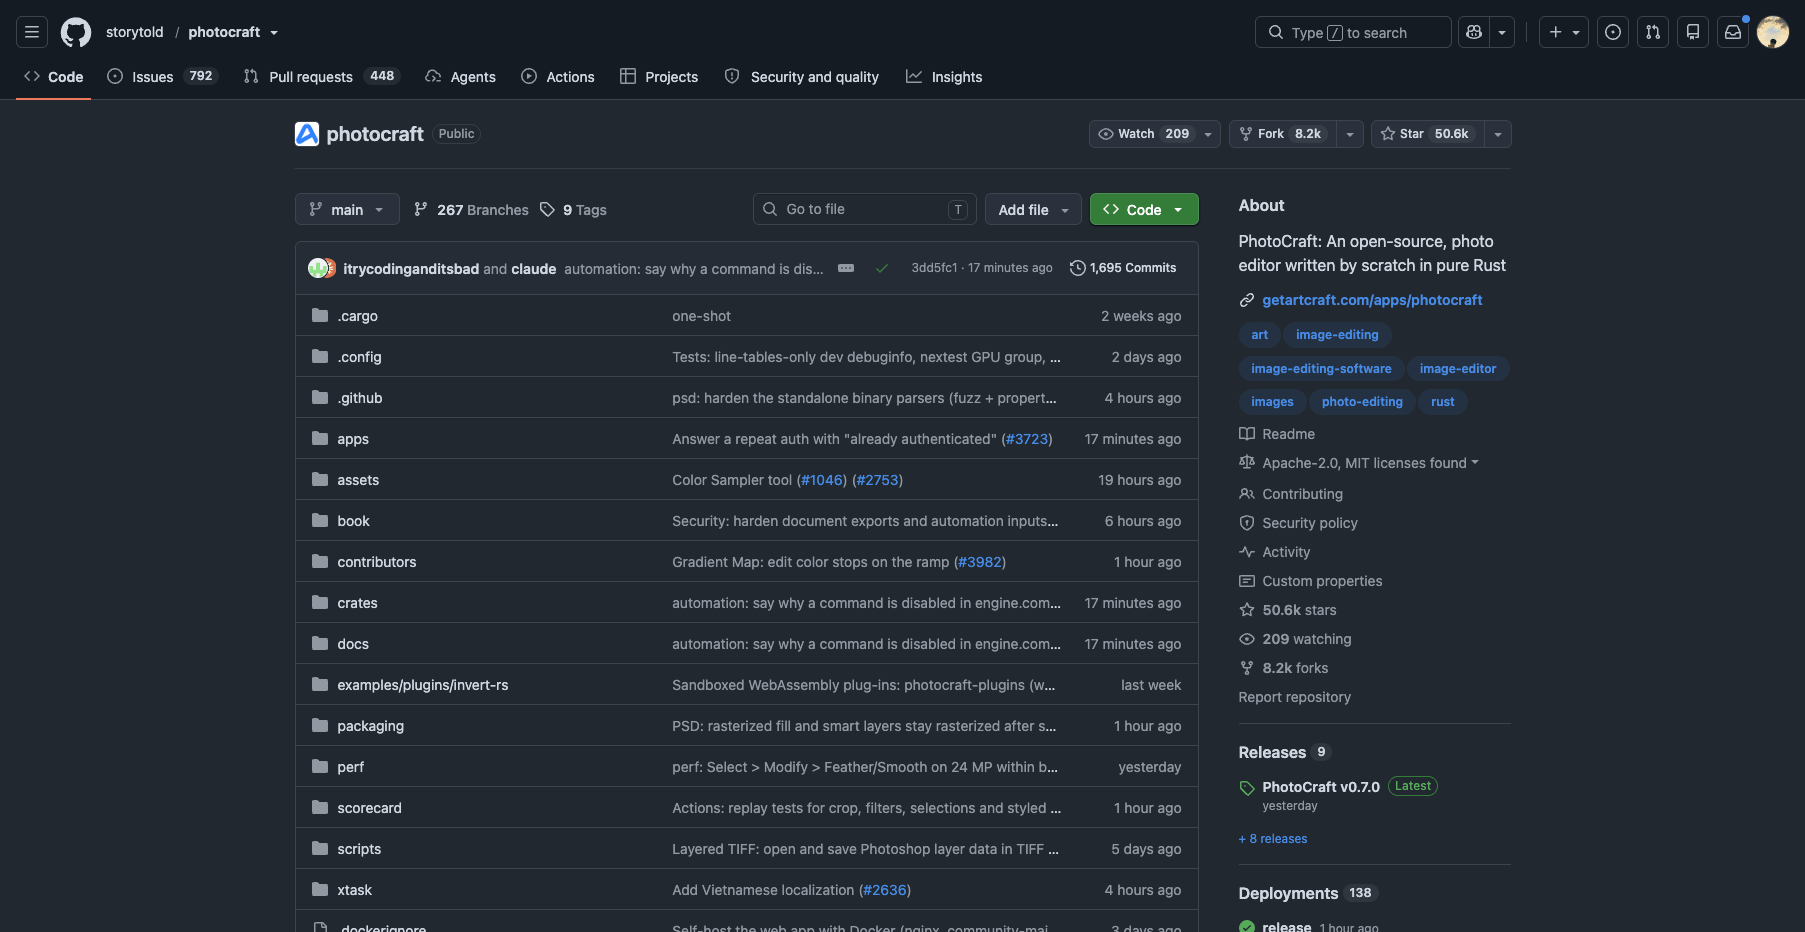Open the crates folder

click(357, 603)
